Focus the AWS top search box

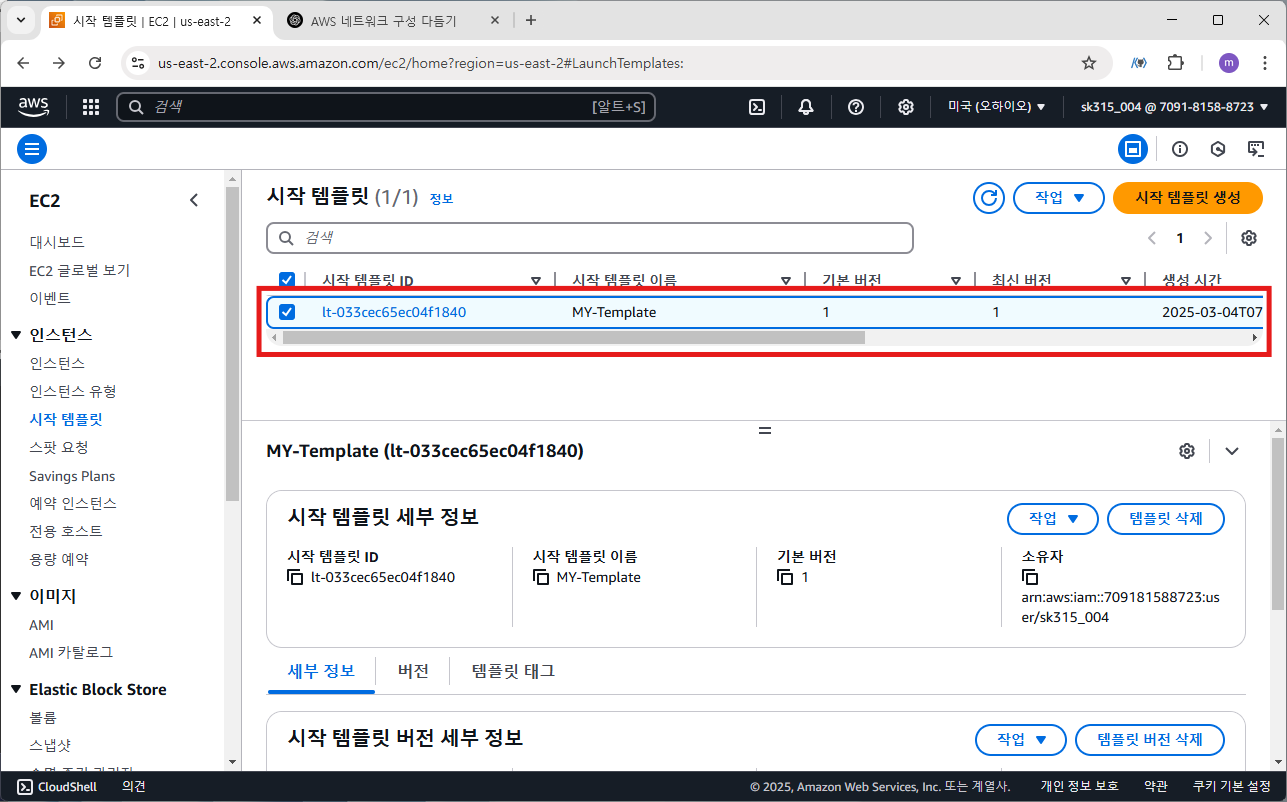pos(386,107)
